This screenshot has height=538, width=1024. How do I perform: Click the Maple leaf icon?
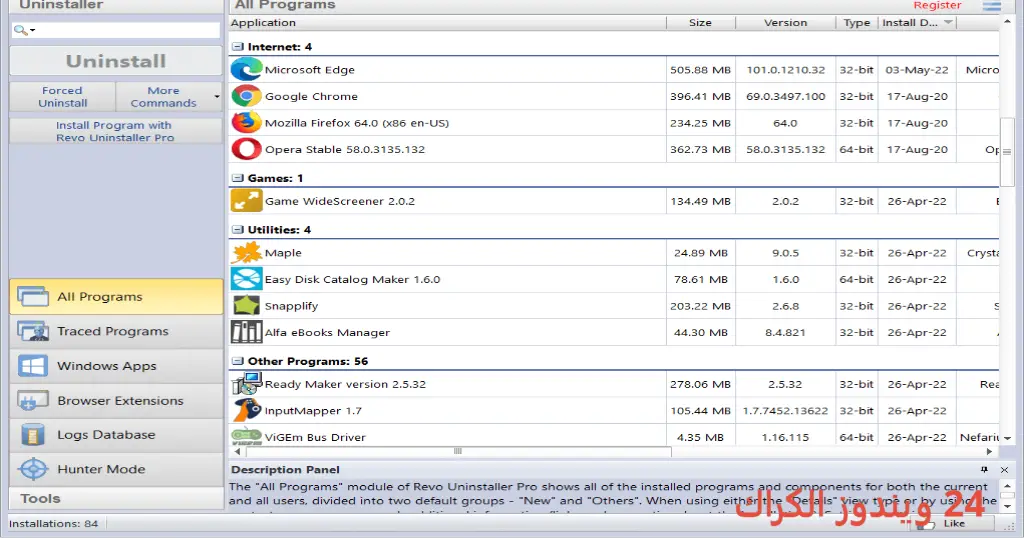[x=246, y=253]
